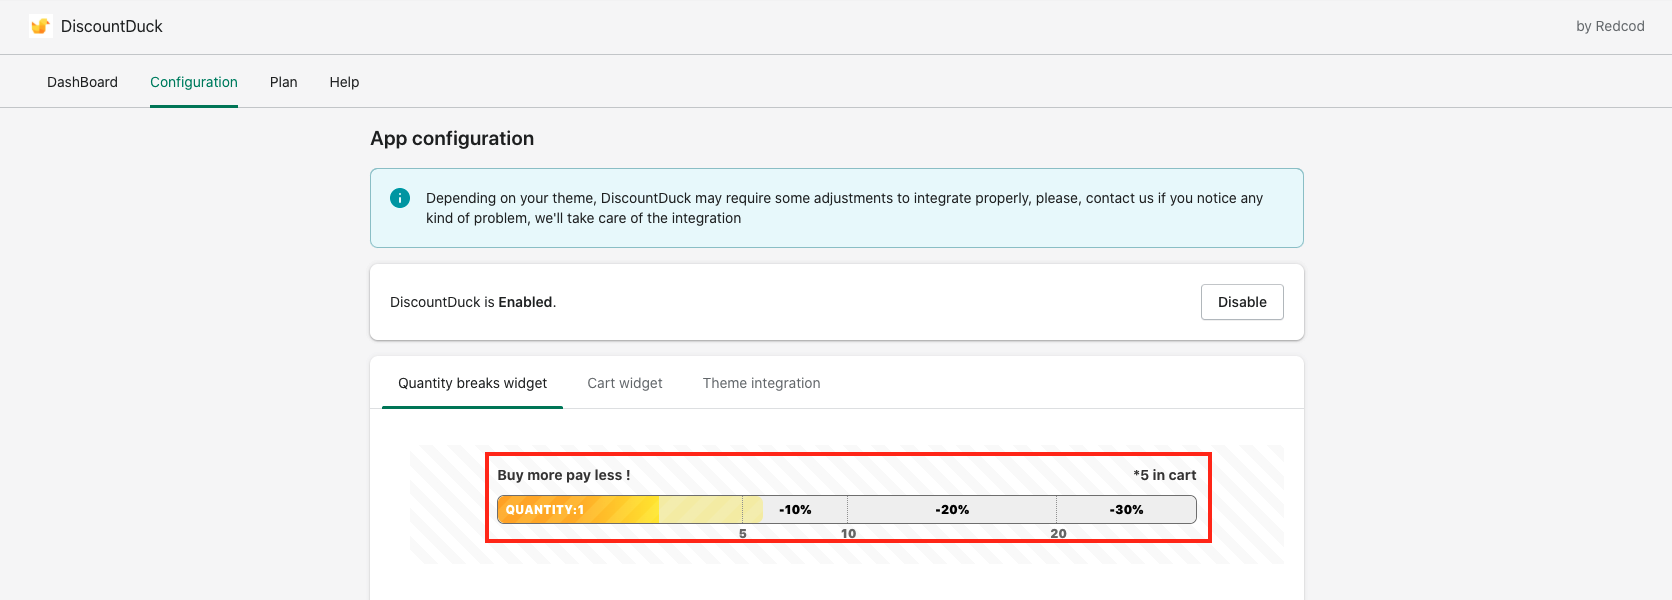The height and width of the screenshot is (600, 1672).
Task: Click the quantity marker labeled 5
Action: click(743, 534)
